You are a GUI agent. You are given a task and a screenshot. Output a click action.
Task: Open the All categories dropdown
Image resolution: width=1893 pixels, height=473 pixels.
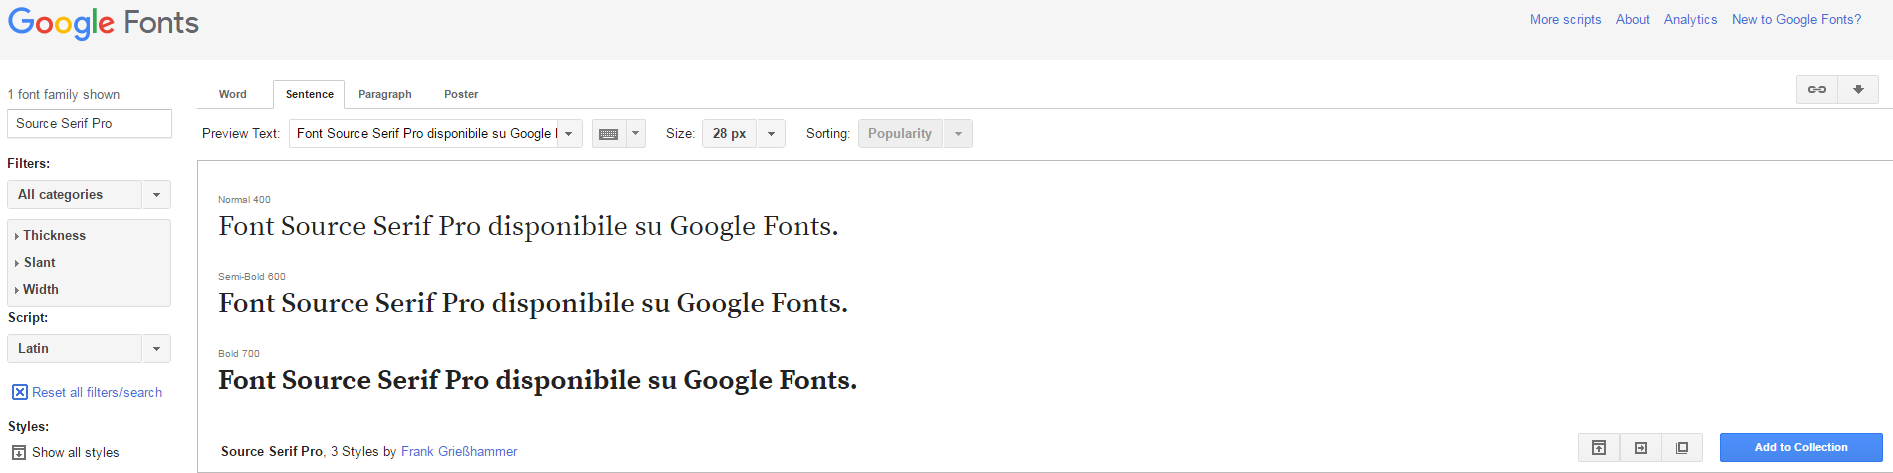(x=88, y=195)
